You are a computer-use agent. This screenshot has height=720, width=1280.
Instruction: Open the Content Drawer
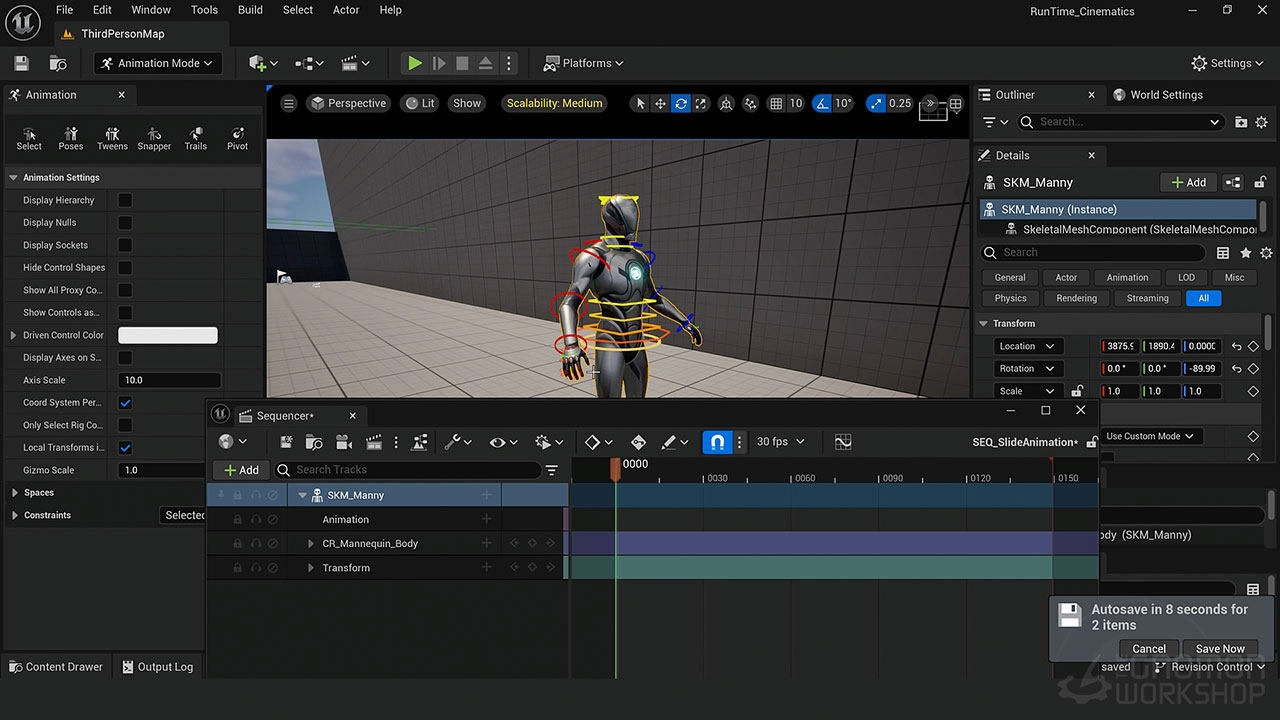point(55,666)
